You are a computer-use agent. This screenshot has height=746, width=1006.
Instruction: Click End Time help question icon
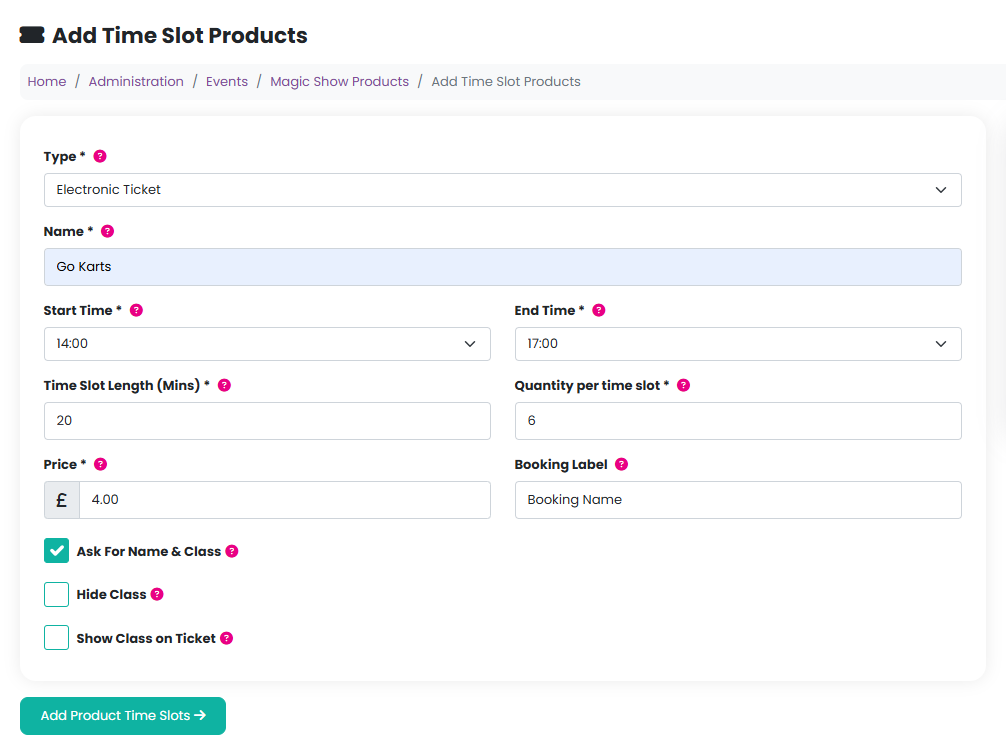599,310
